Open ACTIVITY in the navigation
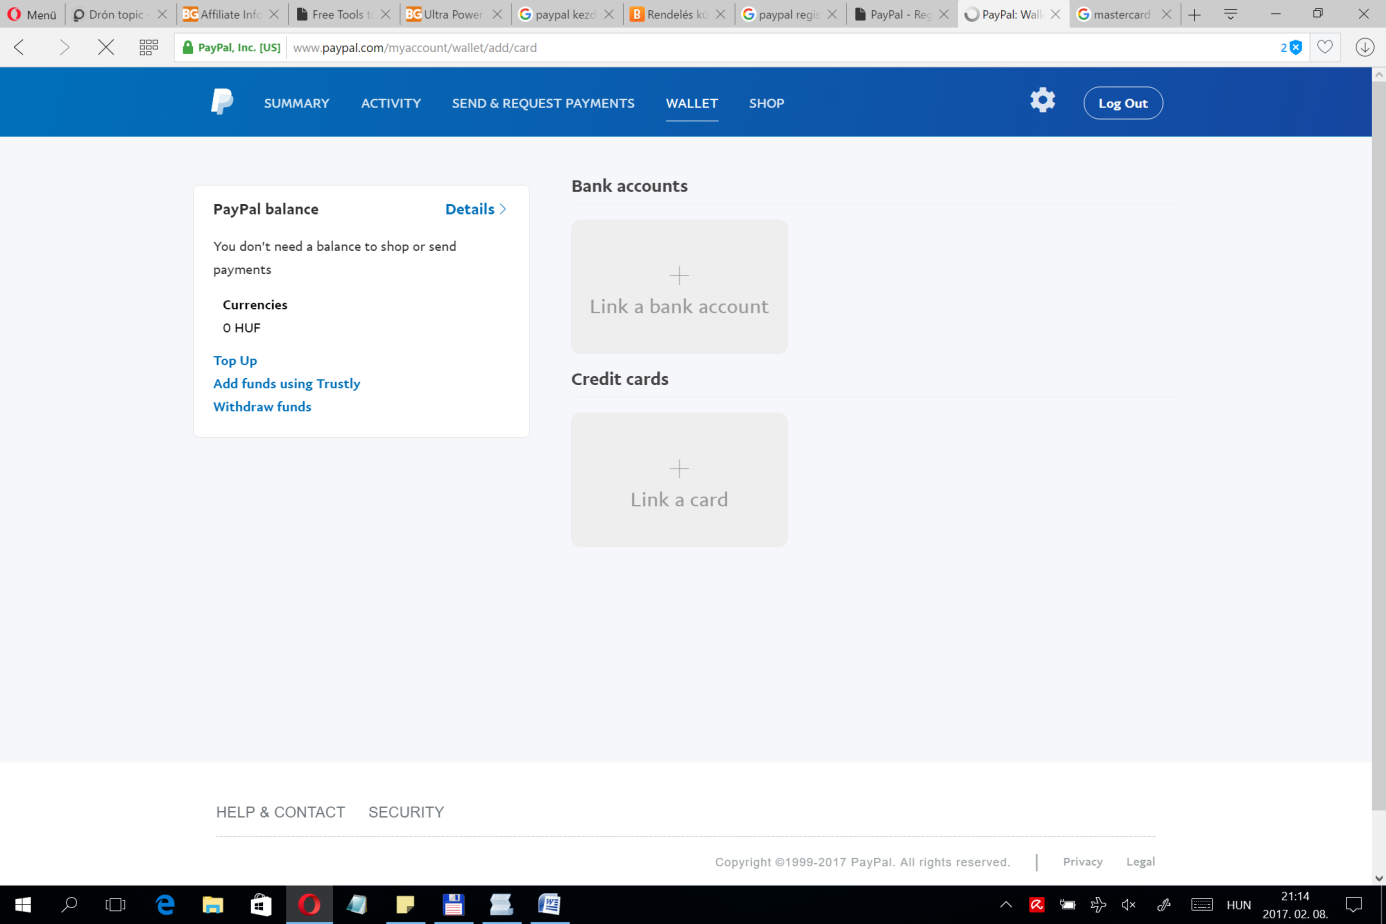 tap(391, 103)
